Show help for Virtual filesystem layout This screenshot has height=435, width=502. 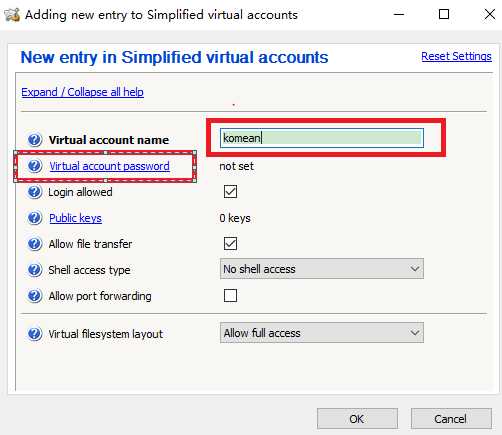(x=35, y=334)
